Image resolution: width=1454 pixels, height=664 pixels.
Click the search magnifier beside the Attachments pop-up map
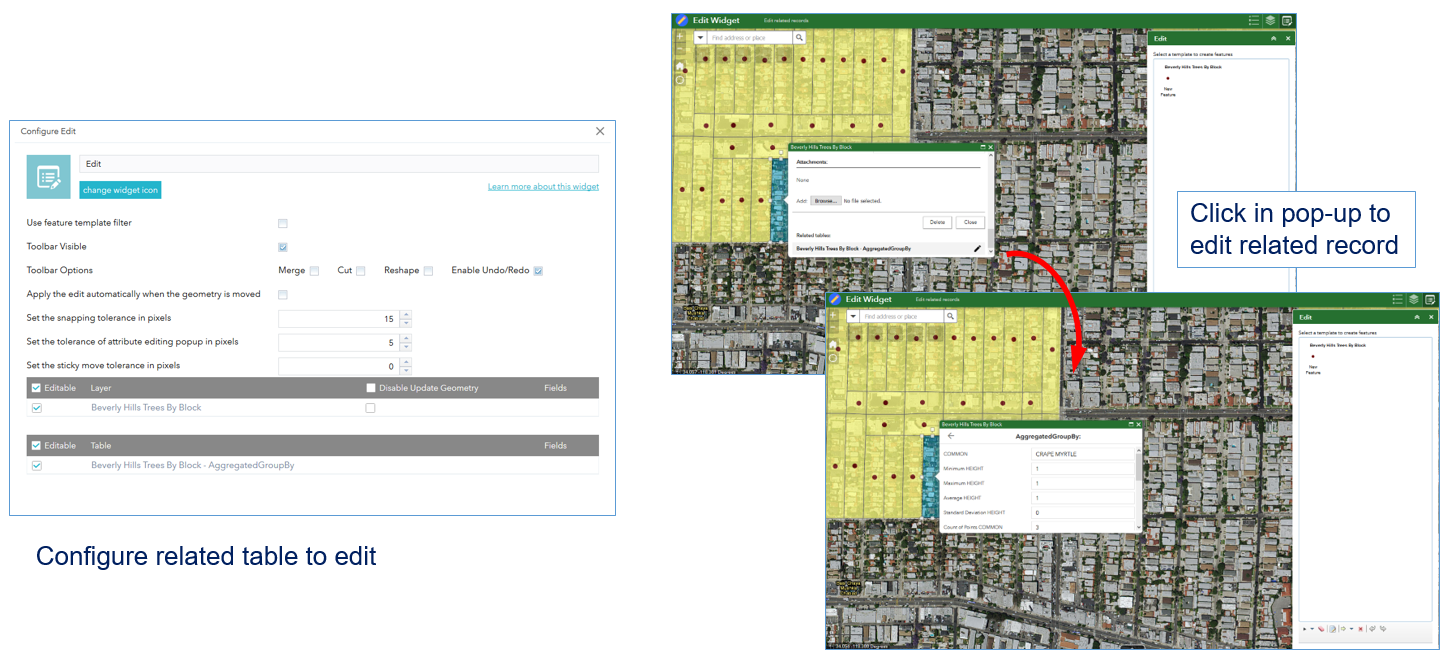coord(800,37)
